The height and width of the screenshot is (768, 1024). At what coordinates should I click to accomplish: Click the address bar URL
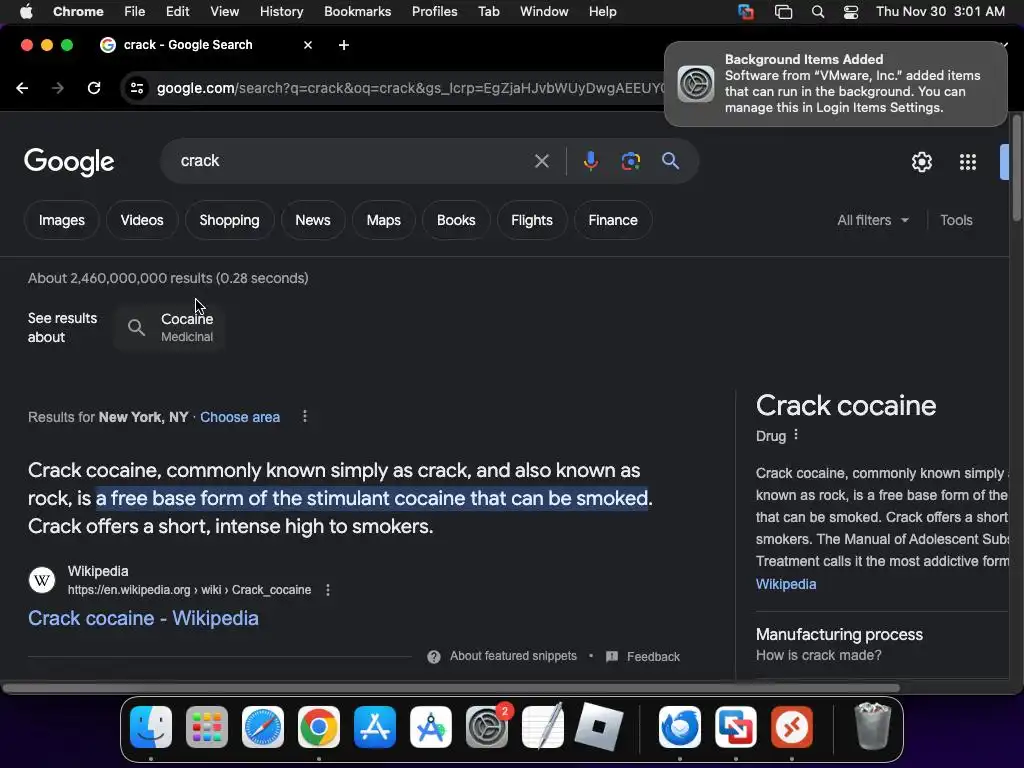408,88
